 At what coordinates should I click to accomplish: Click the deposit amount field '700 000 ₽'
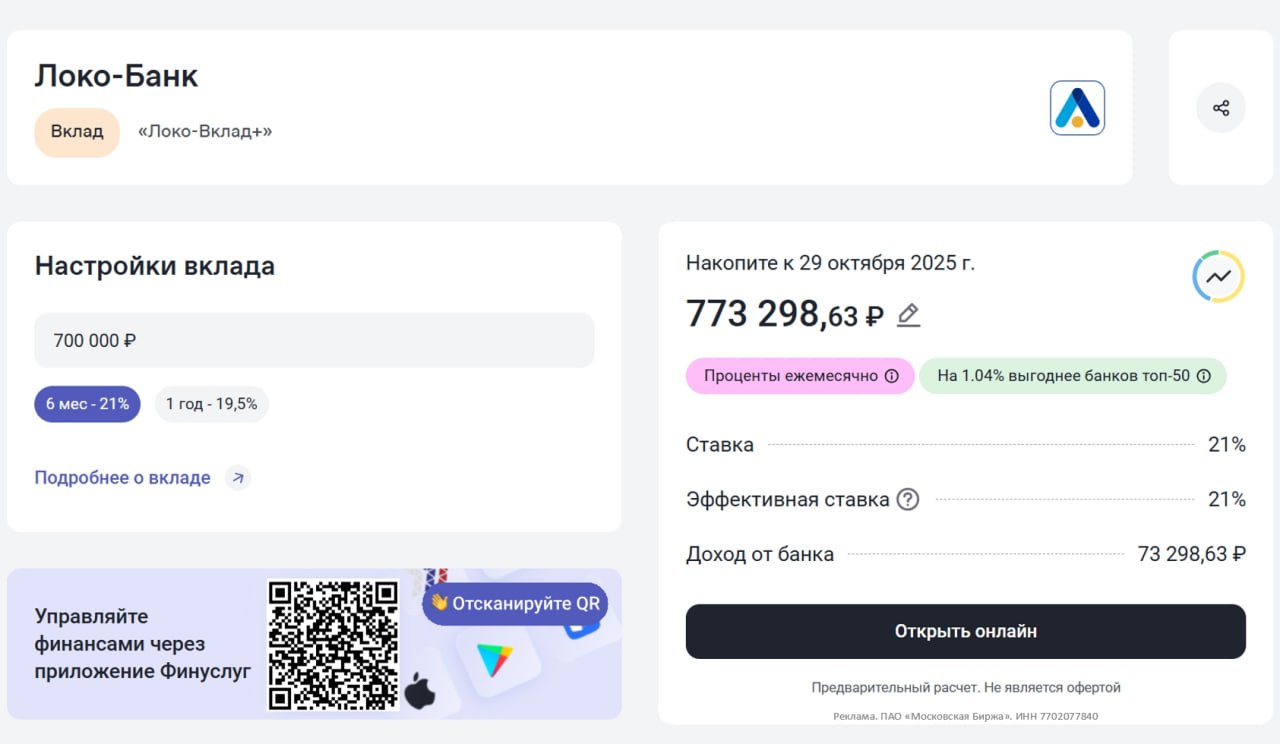[314, 340]
